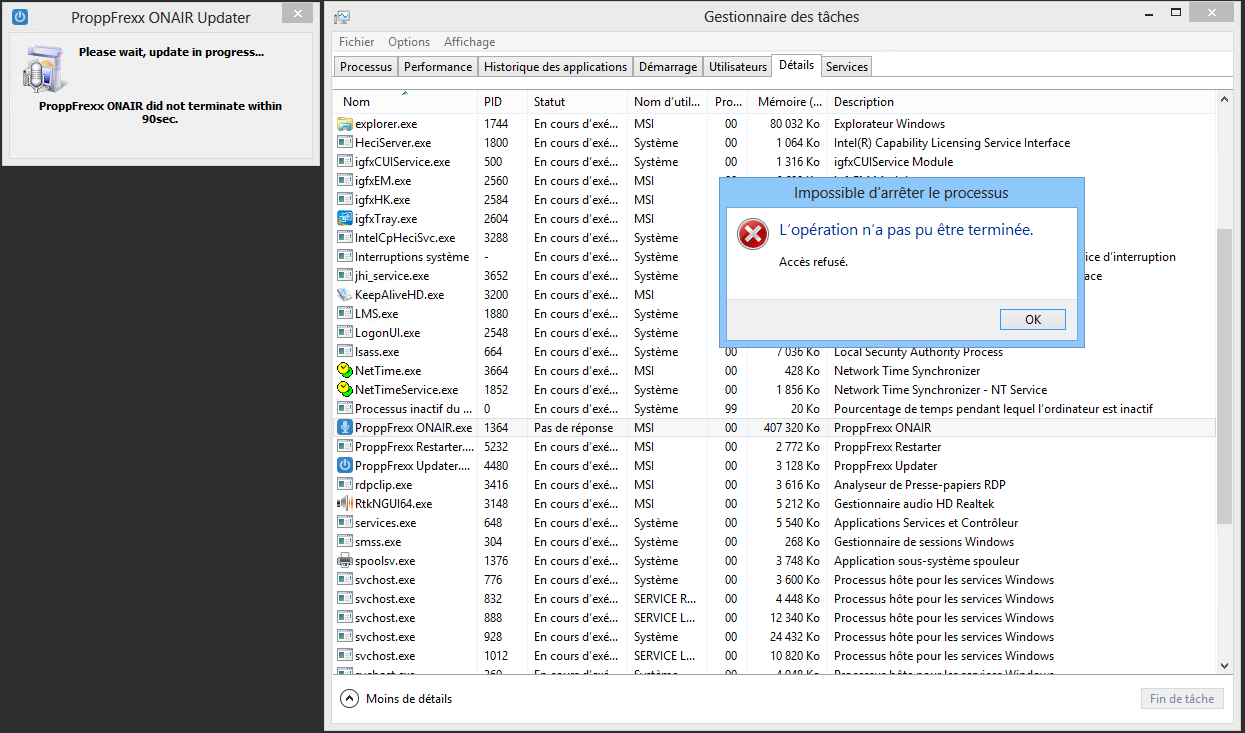Click the scrollbar down arrow
Image resolution: width=1245 pixels, height=733 pixels.
click(1225, 665)
